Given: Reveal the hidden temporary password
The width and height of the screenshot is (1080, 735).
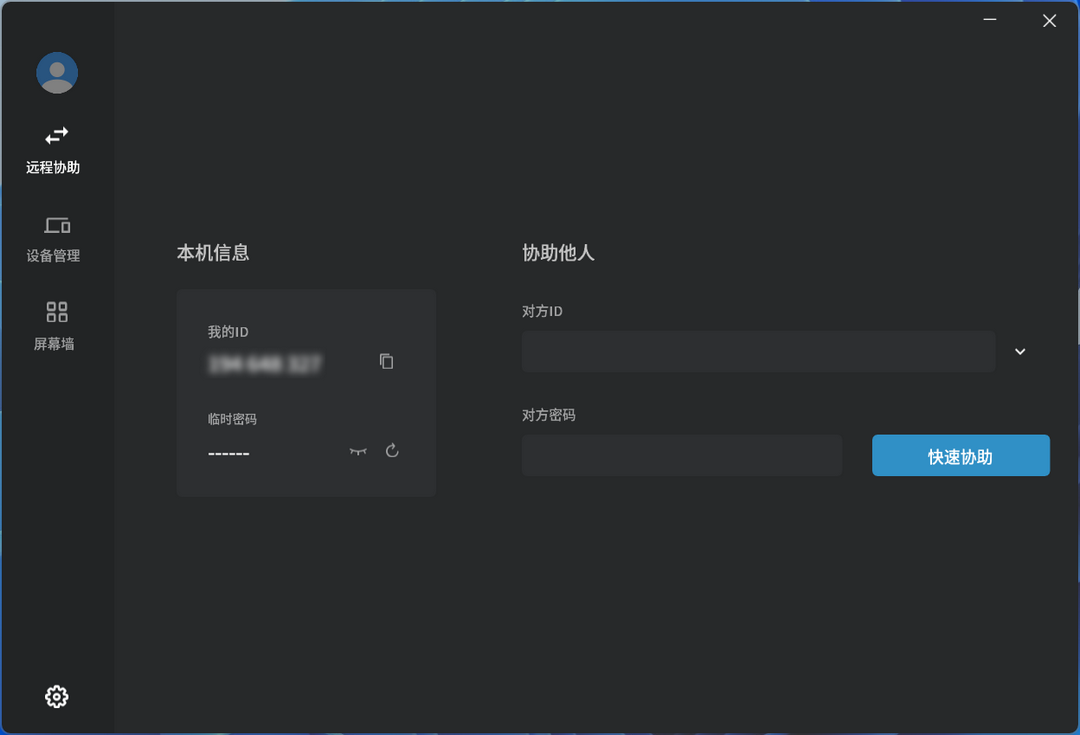Looking at the screenshot, I should (357, 451).
